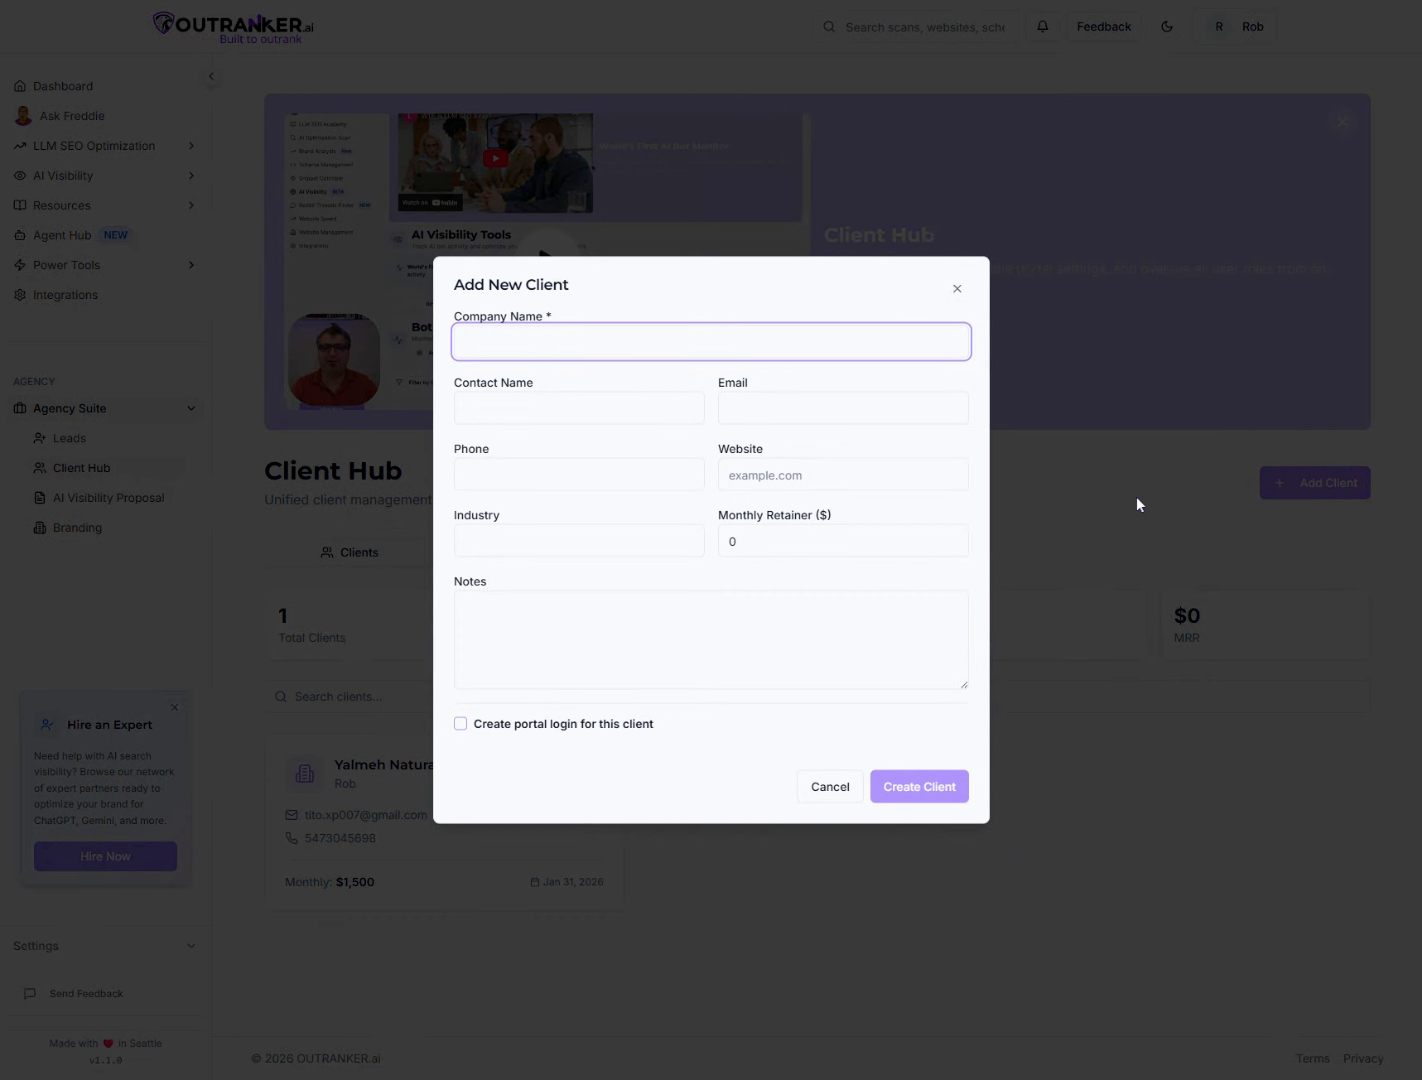Screen dimensions: 1422x1080
Task: Click the Integrations gear icon
Action: pos(20,295)
